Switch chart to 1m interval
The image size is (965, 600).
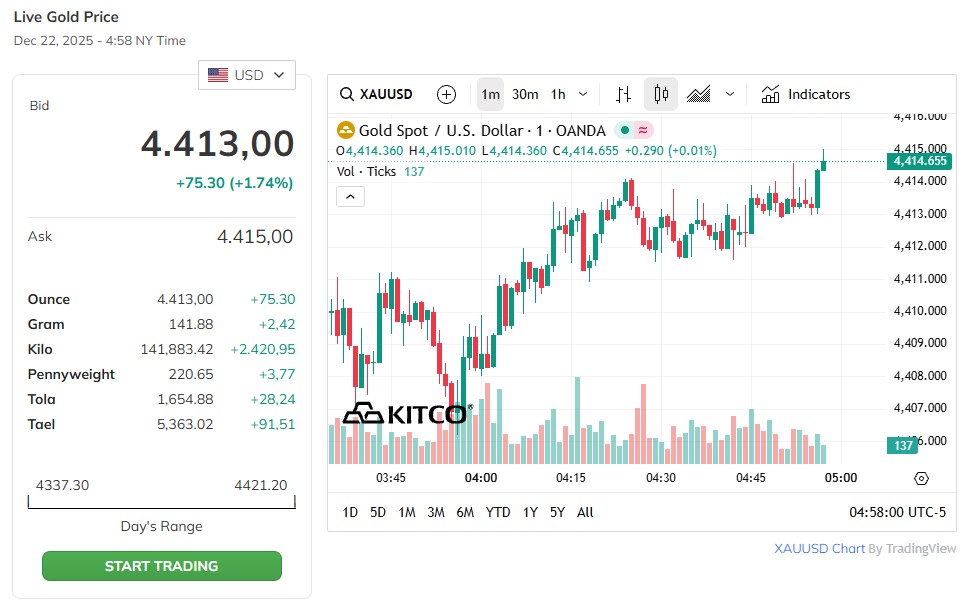(x=490, y=94)
